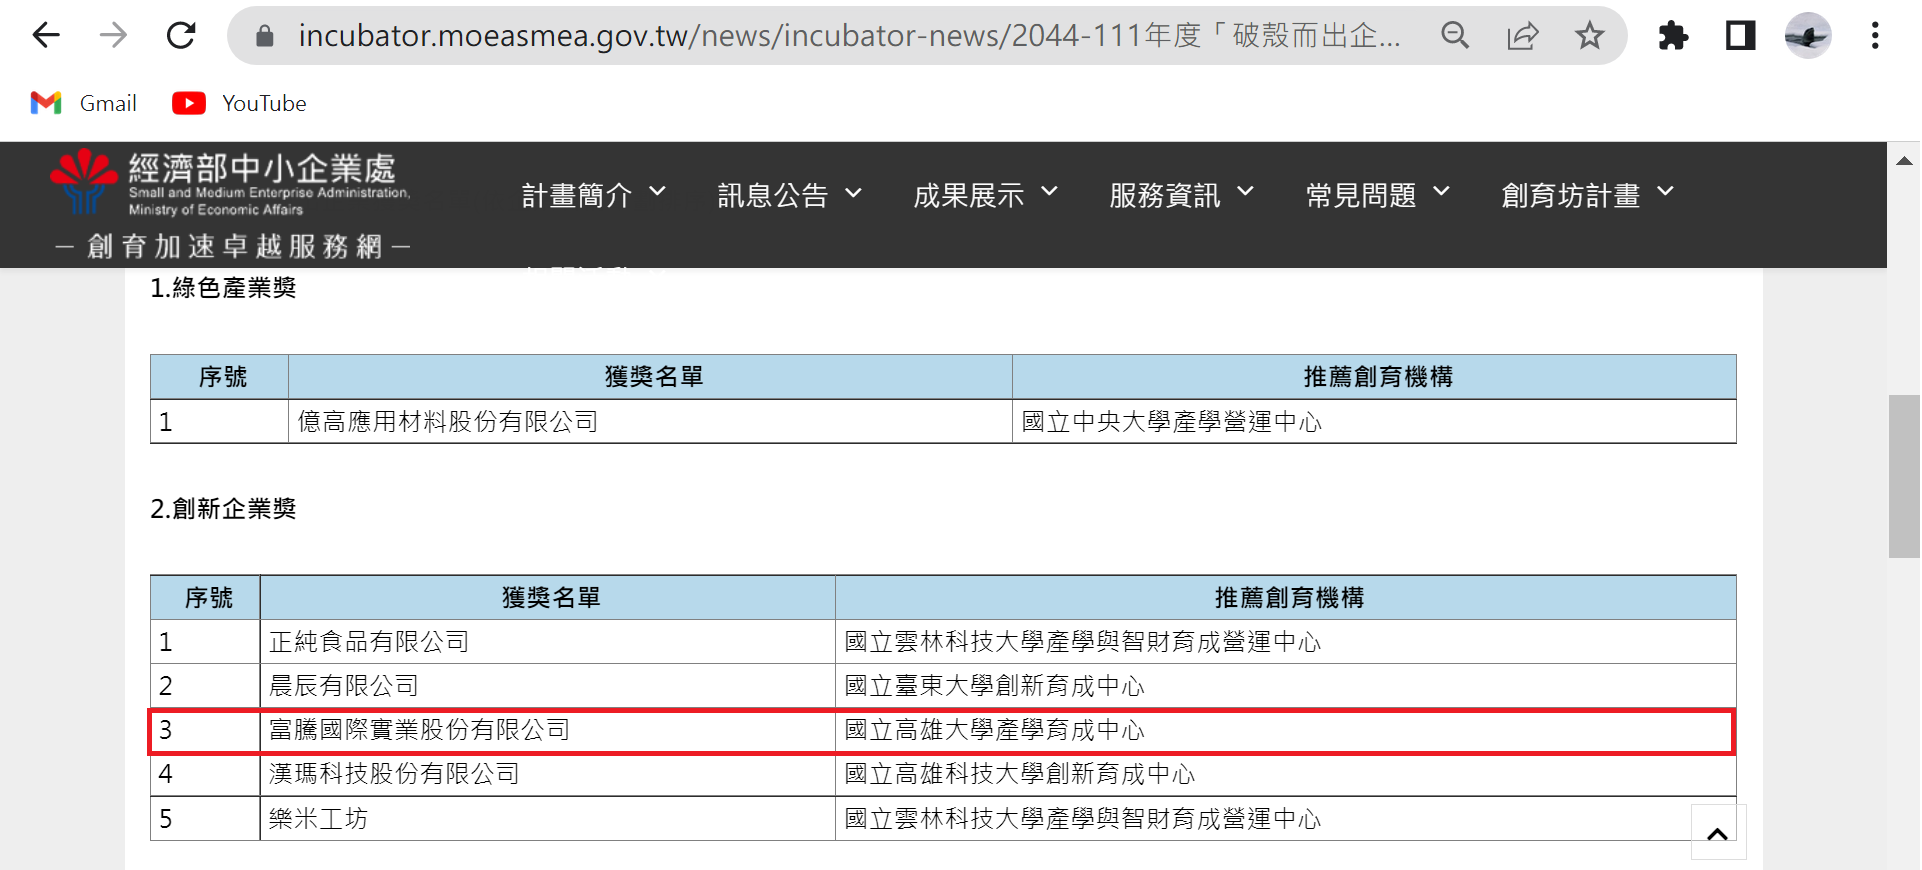Jump back to top with arrow button
Viewport: 1922px width, 870px height.
[1718, 833]
